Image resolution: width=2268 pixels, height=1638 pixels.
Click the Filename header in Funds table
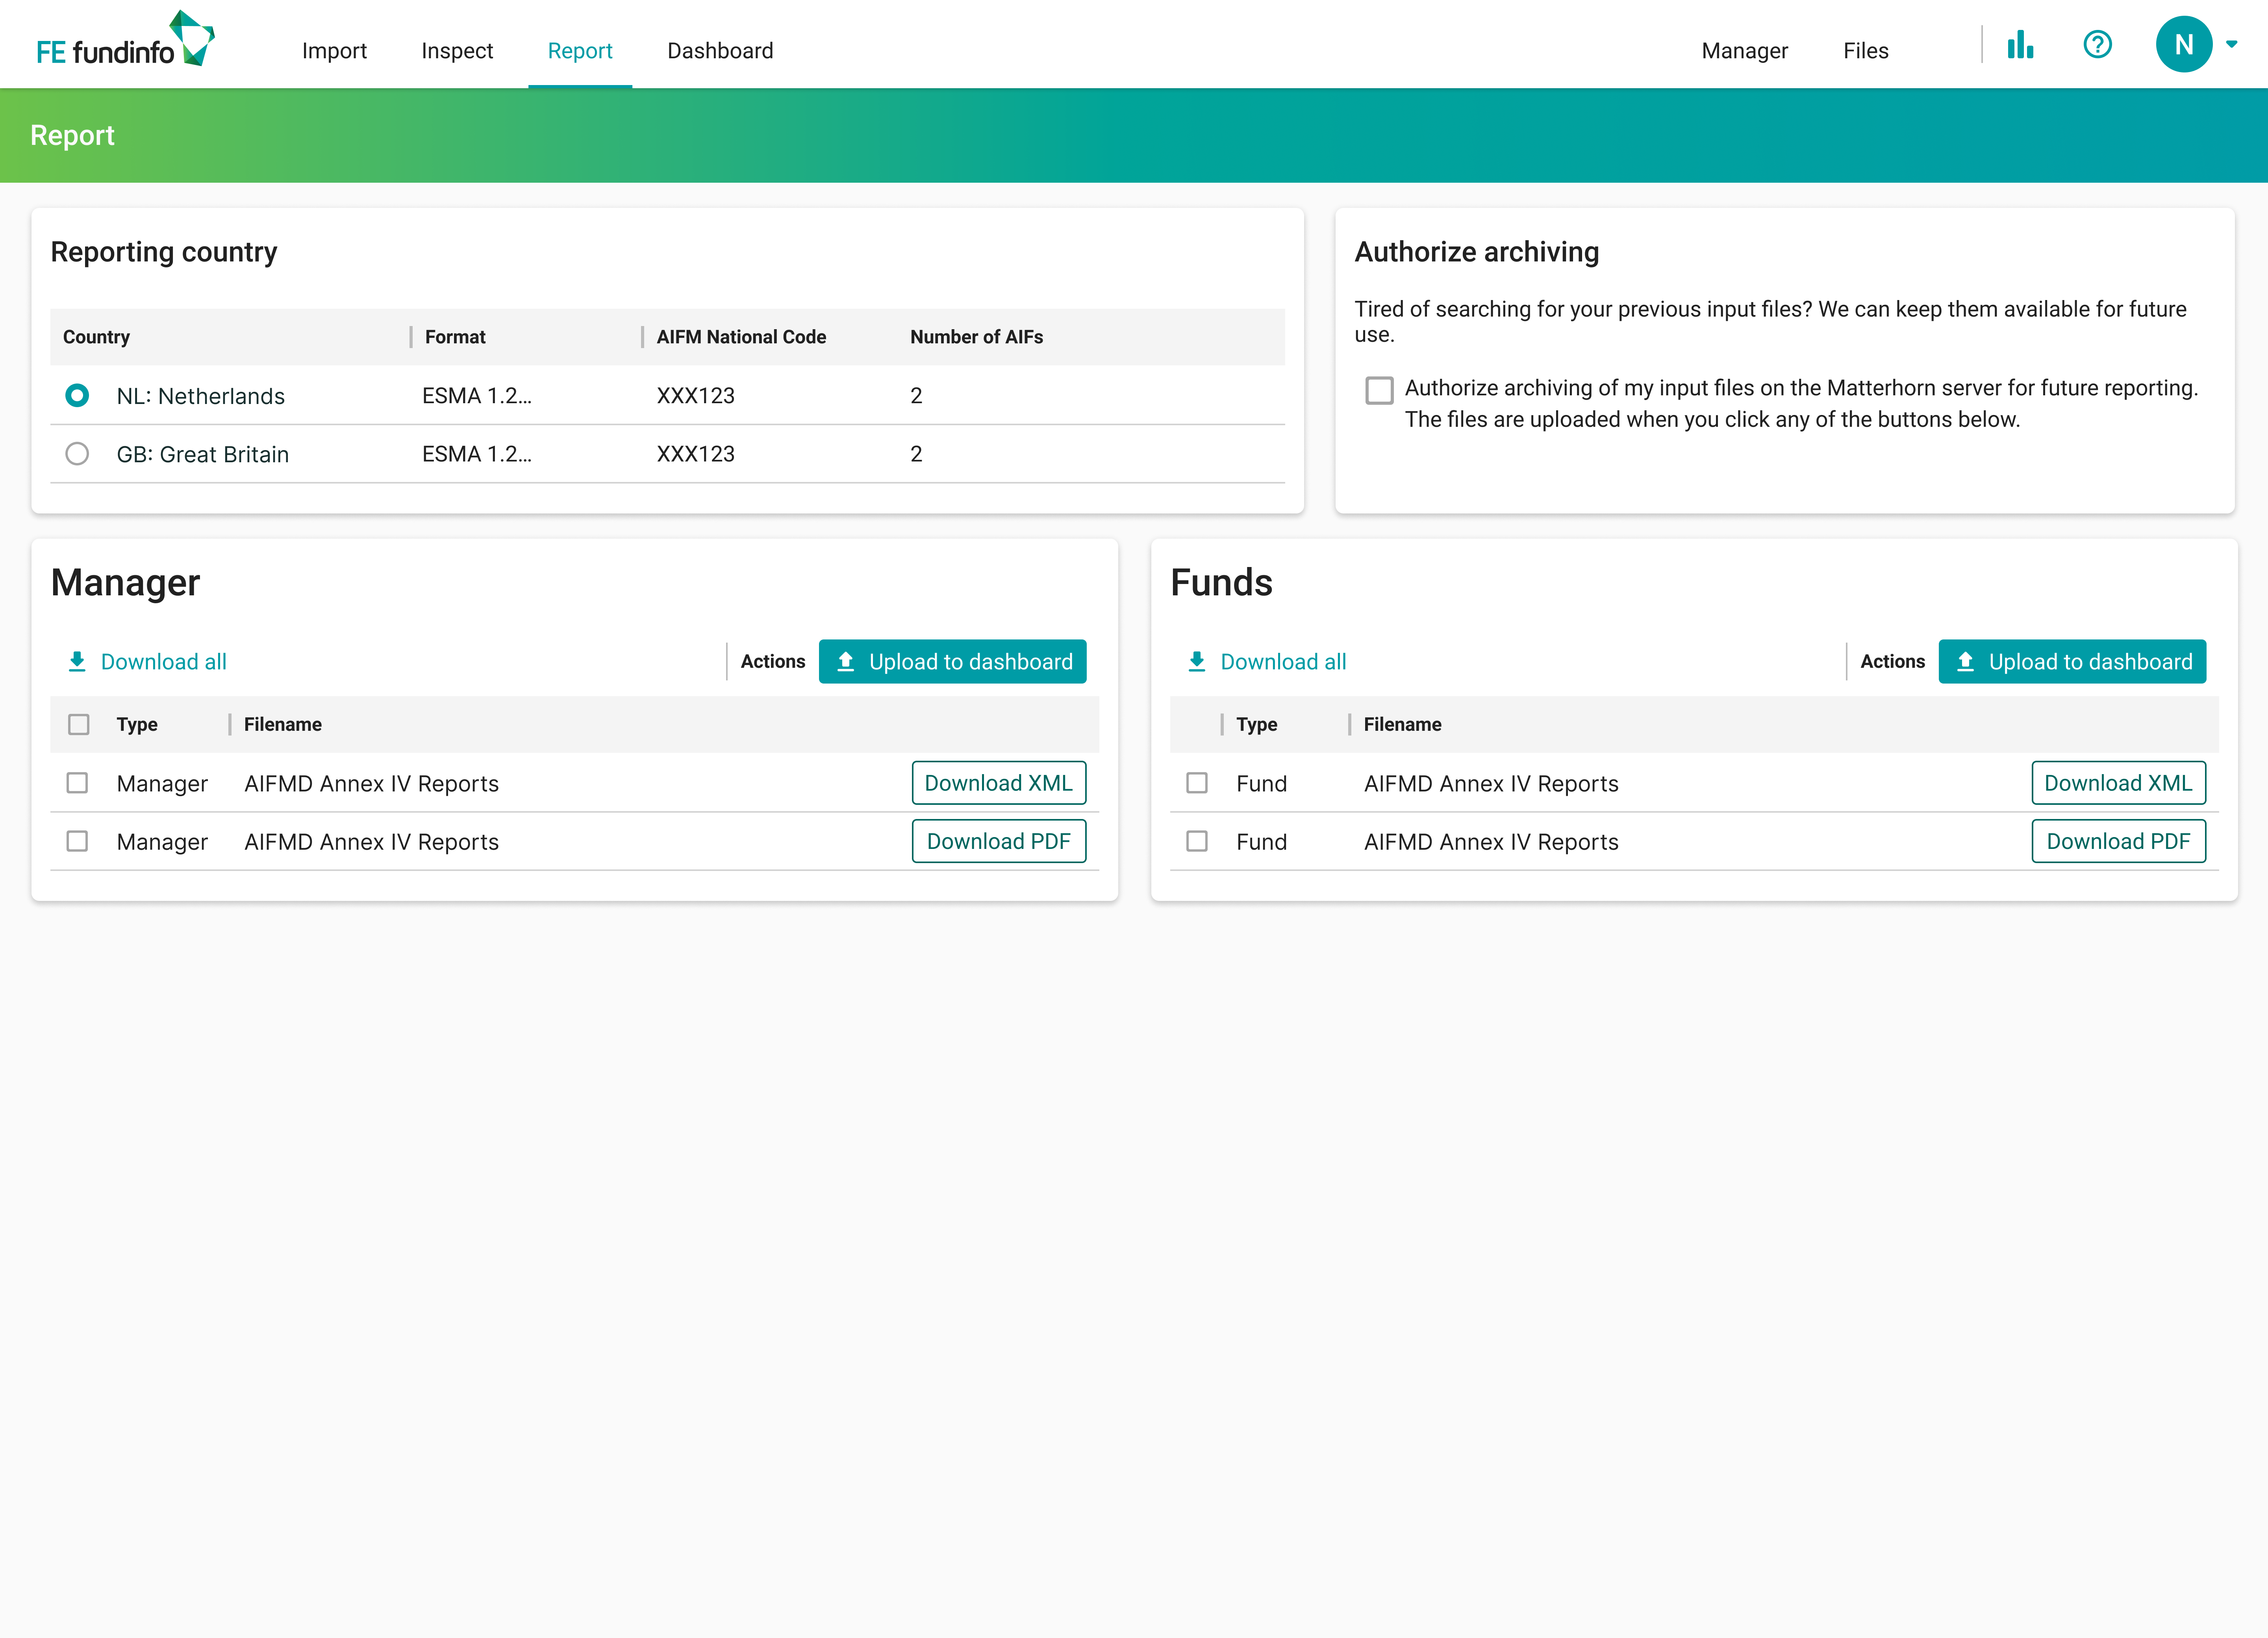[1402, 724]
